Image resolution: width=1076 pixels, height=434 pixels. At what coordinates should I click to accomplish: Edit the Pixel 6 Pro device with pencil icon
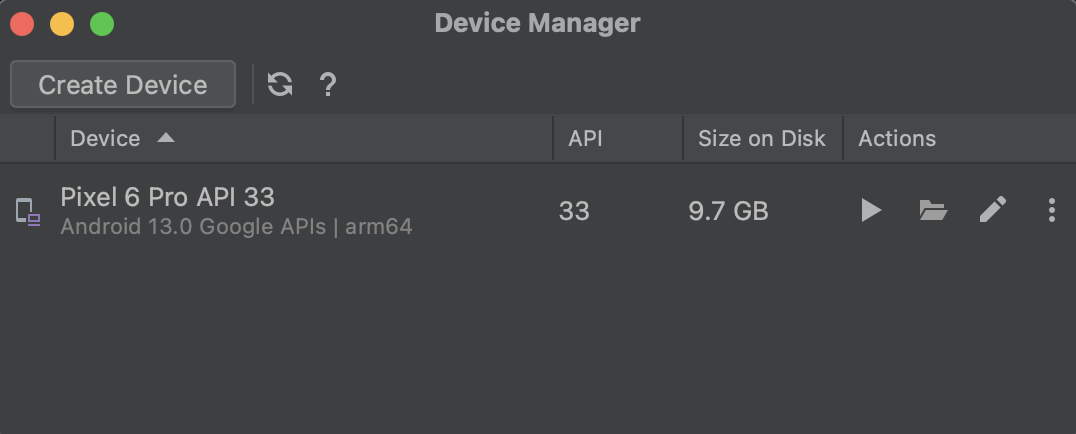point(992,210)
